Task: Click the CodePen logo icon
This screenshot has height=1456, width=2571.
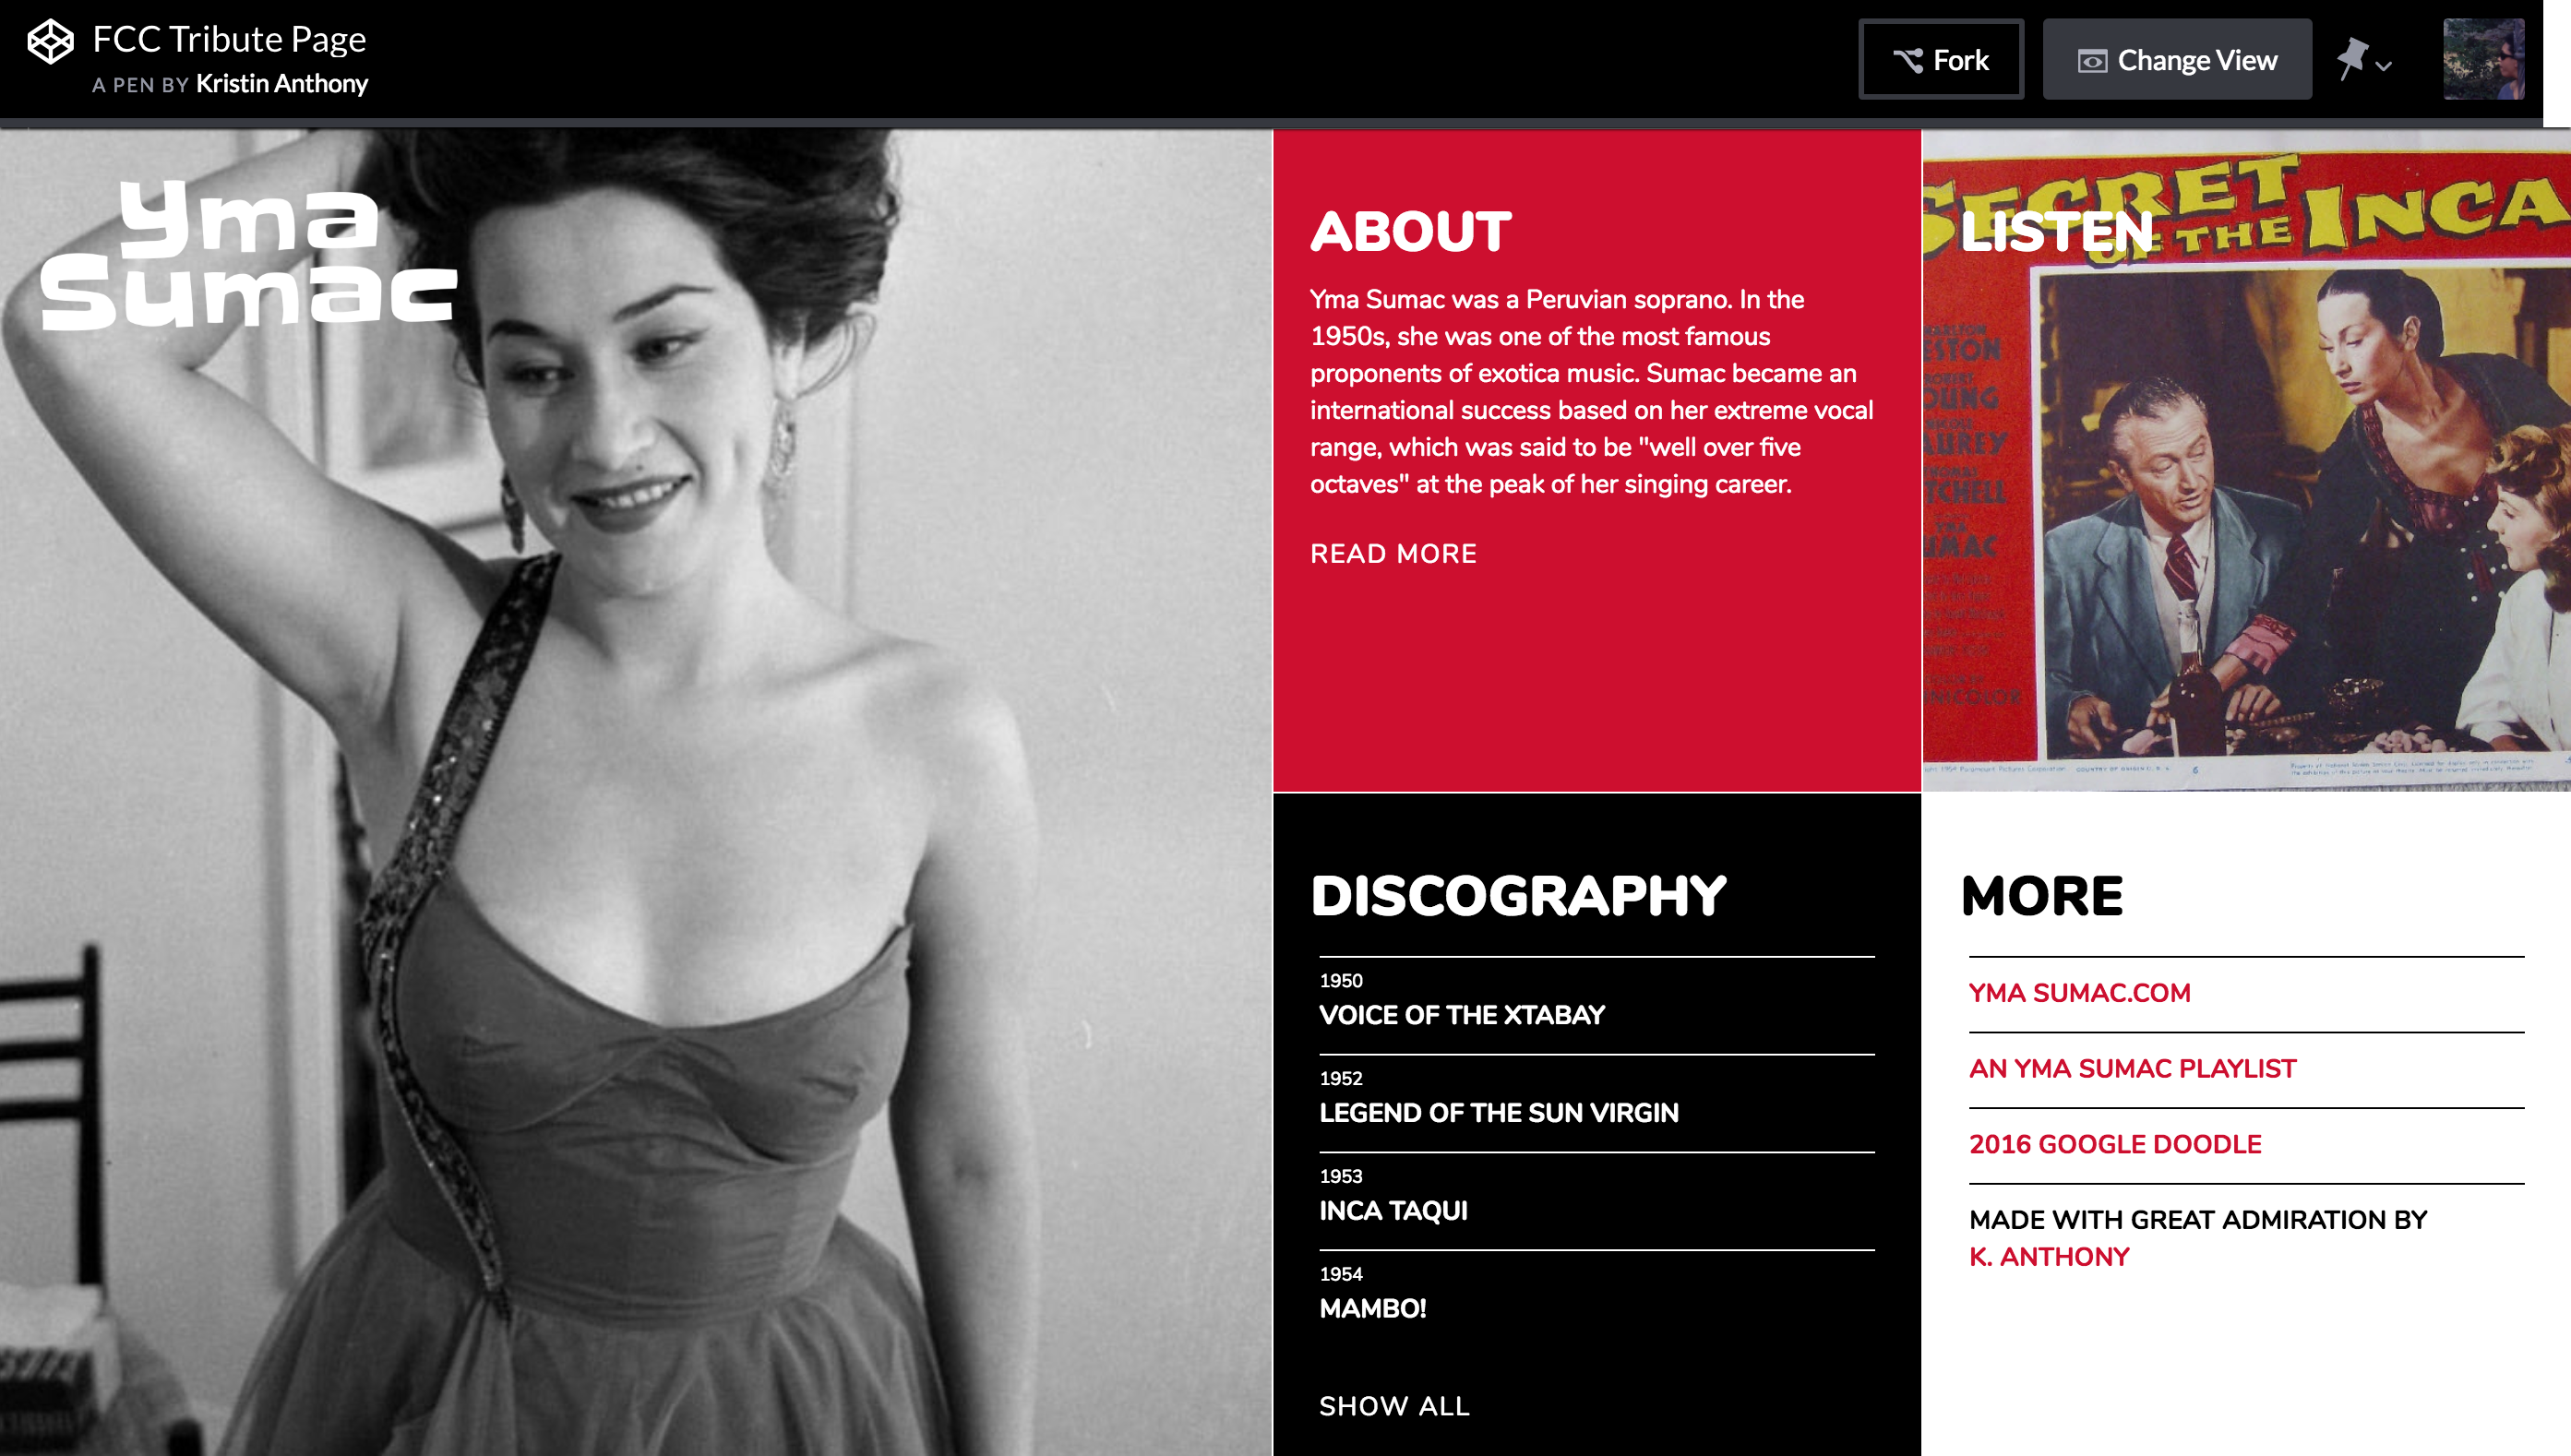Action: click(50, 42)
